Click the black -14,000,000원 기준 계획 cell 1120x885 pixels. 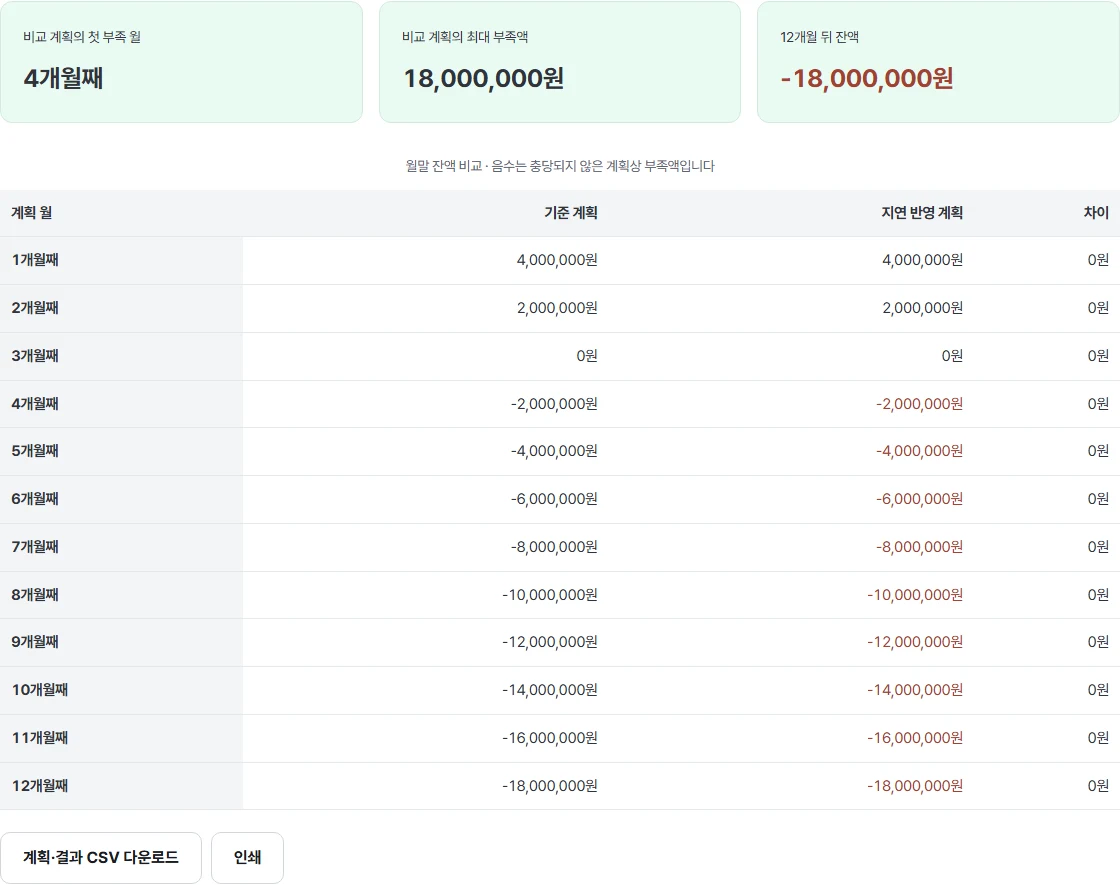click(x=550, y=689)
